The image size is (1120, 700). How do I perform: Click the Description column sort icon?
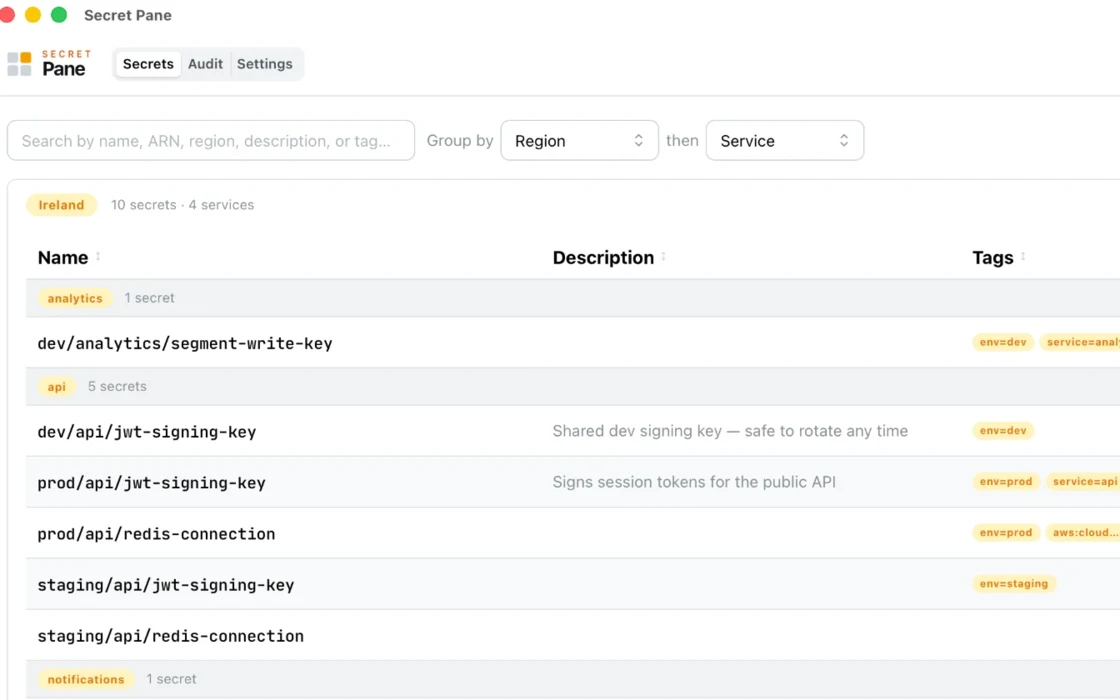pyautogui.click(x=664, y=257)
